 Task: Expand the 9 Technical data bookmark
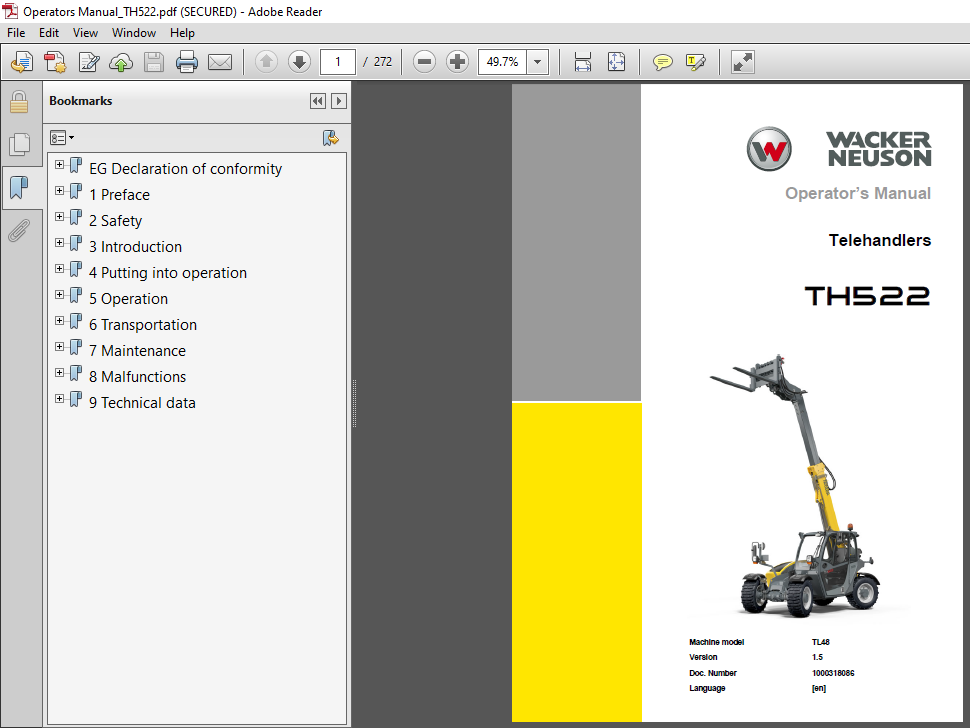59,398
